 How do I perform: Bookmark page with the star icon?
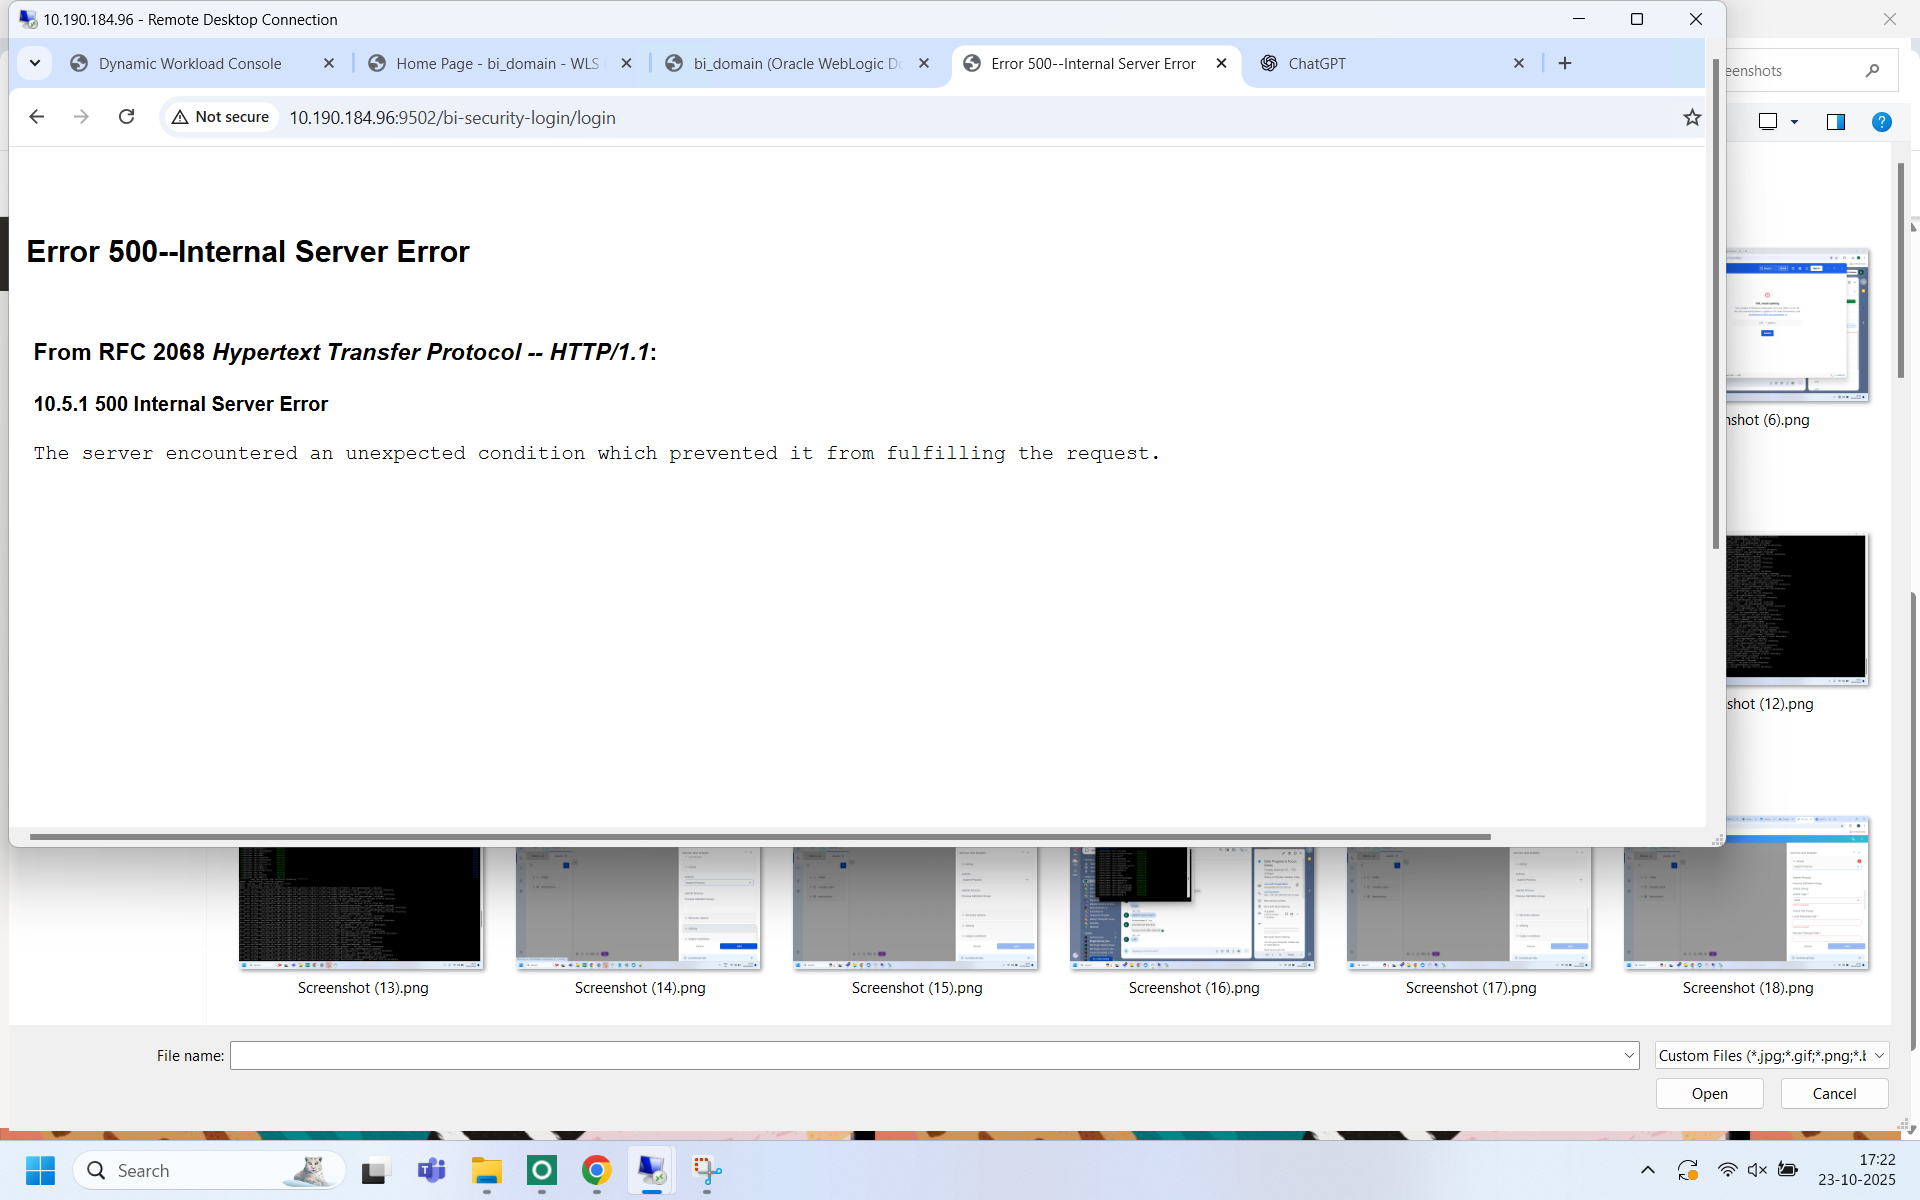[x=1691, y=117]
